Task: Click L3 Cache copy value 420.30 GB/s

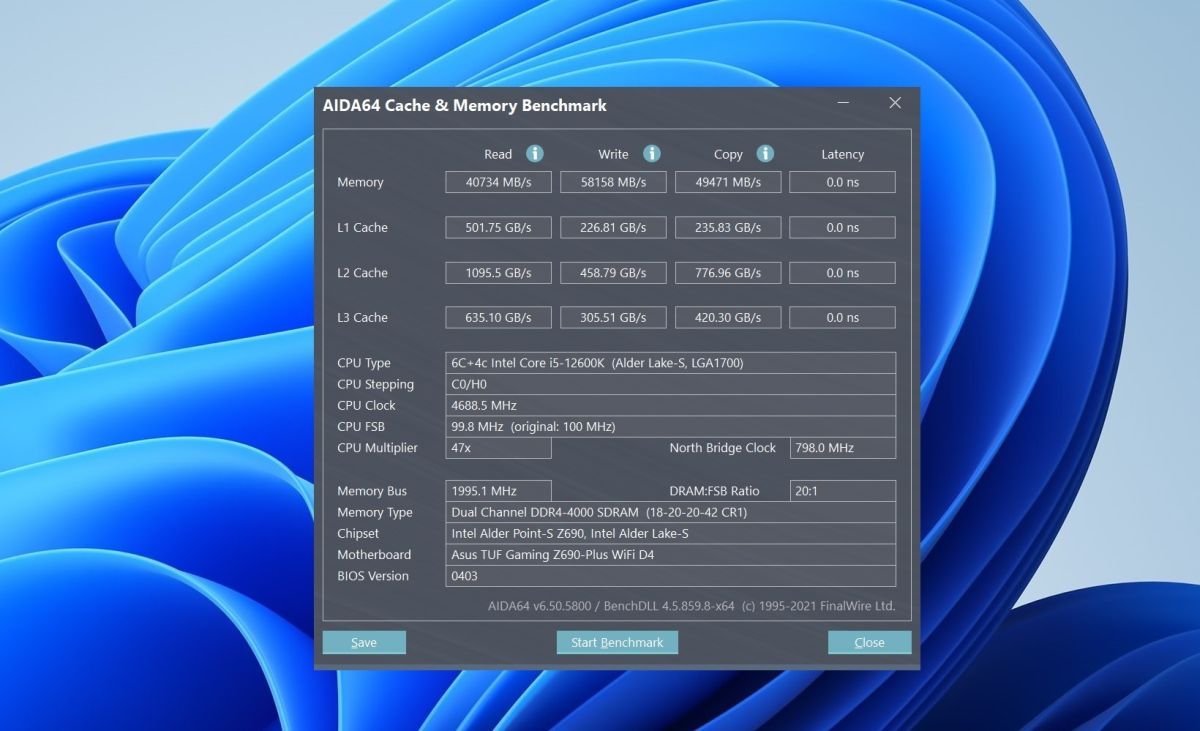Action: (728, 317)
